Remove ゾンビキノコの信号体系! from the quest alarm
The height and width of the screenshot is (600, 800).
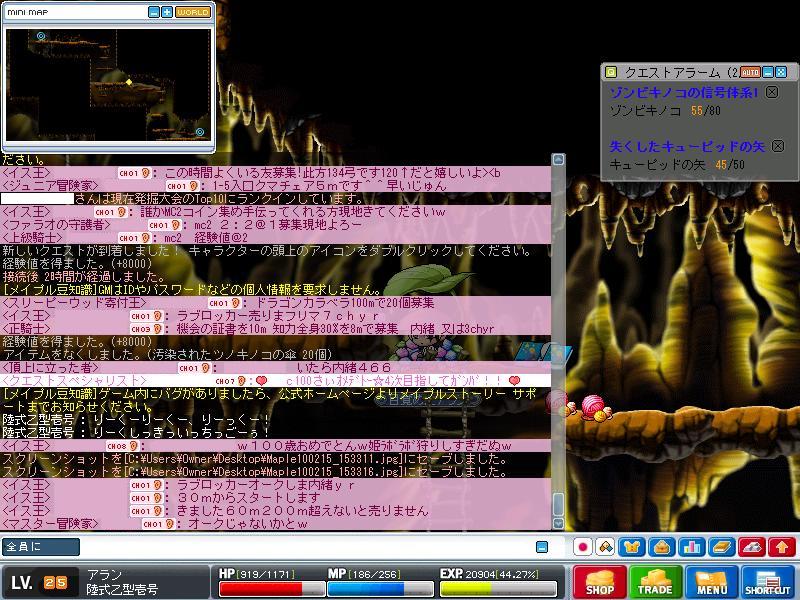point(772,92)
